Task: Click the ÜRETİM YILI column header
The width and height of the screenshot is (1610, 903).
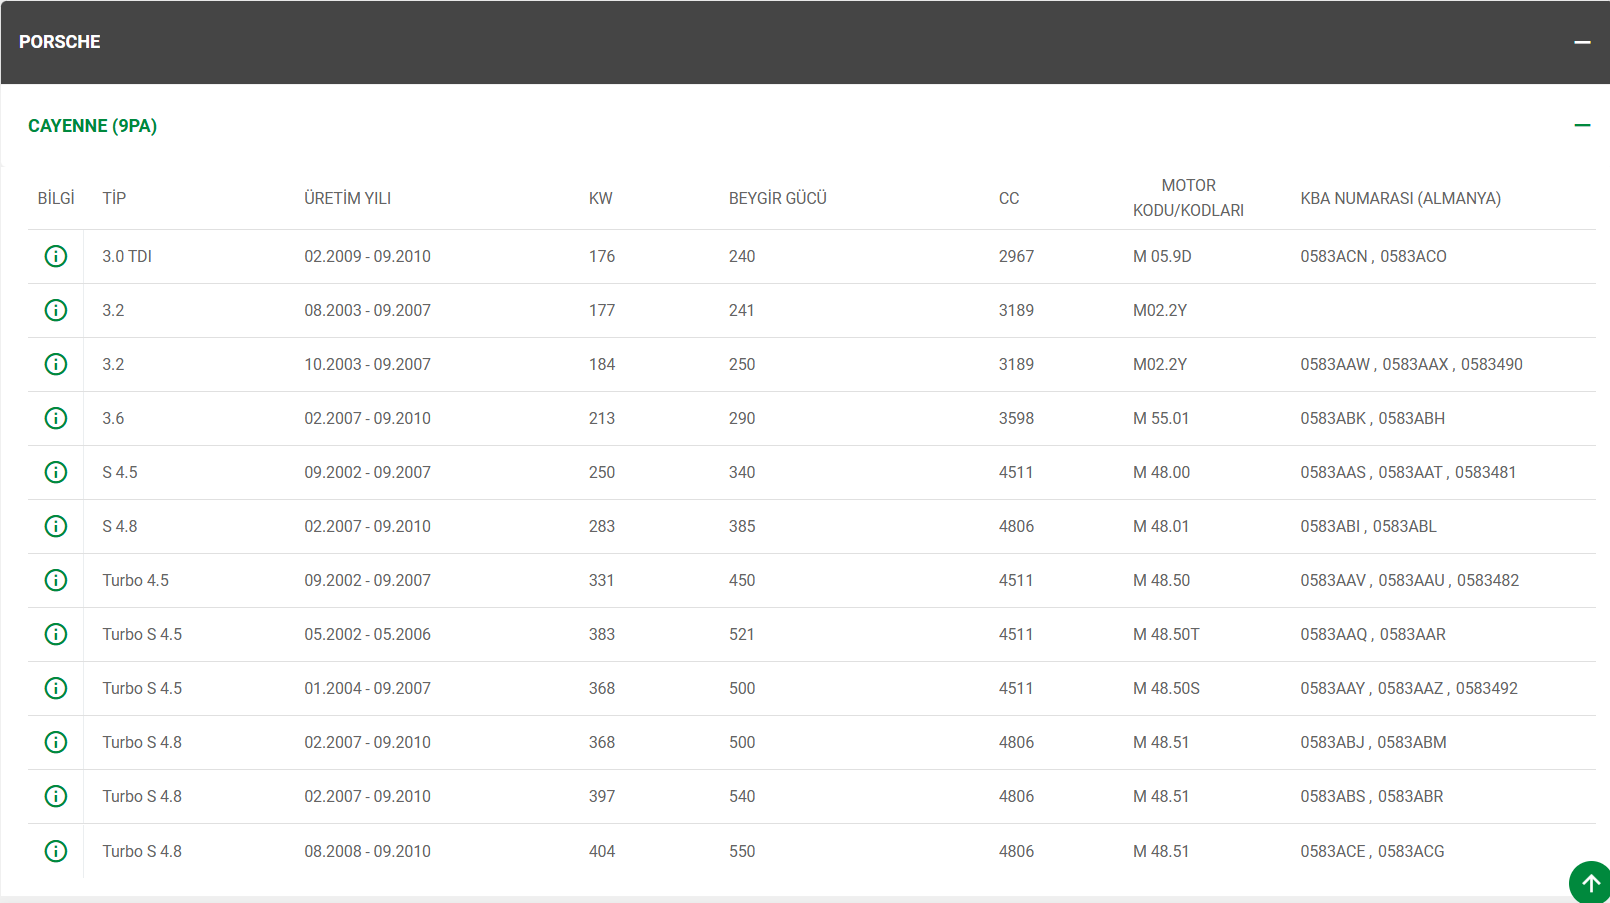Action: 347,199
